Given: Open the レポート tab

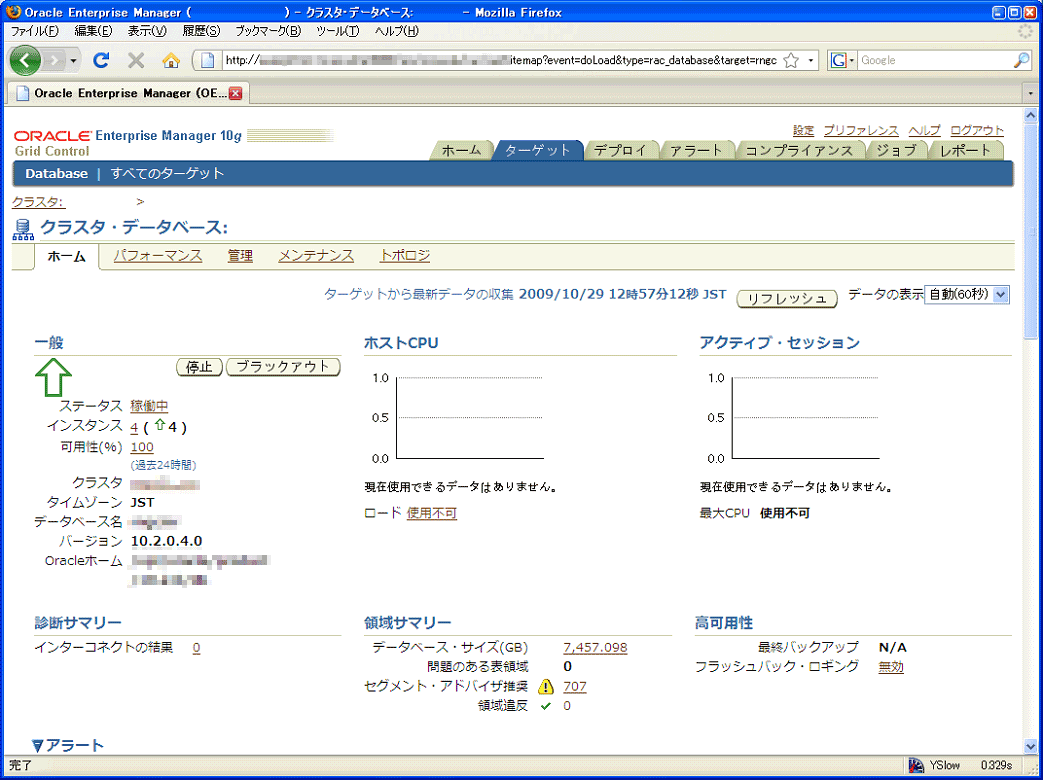Looking at the screenshot, I should (x=965, y=150).
